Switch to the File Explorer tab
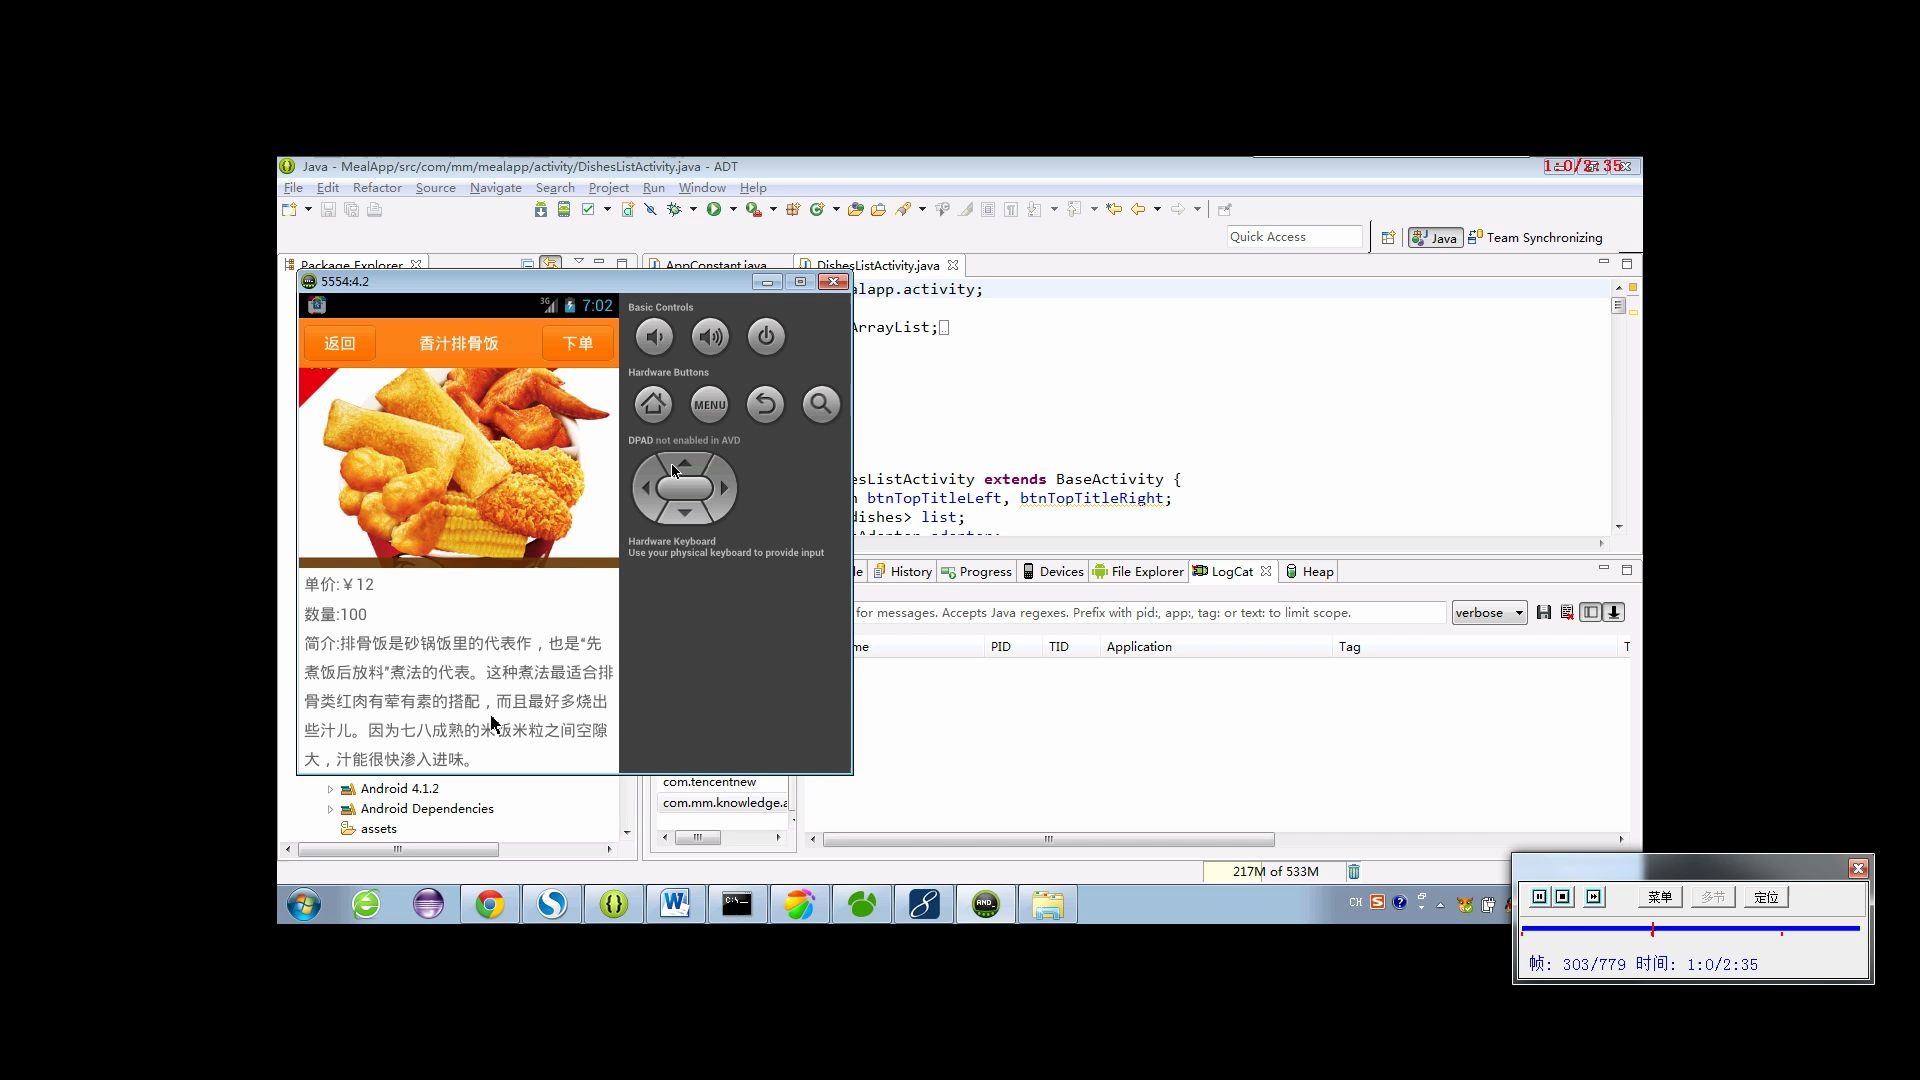1920x1080 pixels. coord(1138,572)
